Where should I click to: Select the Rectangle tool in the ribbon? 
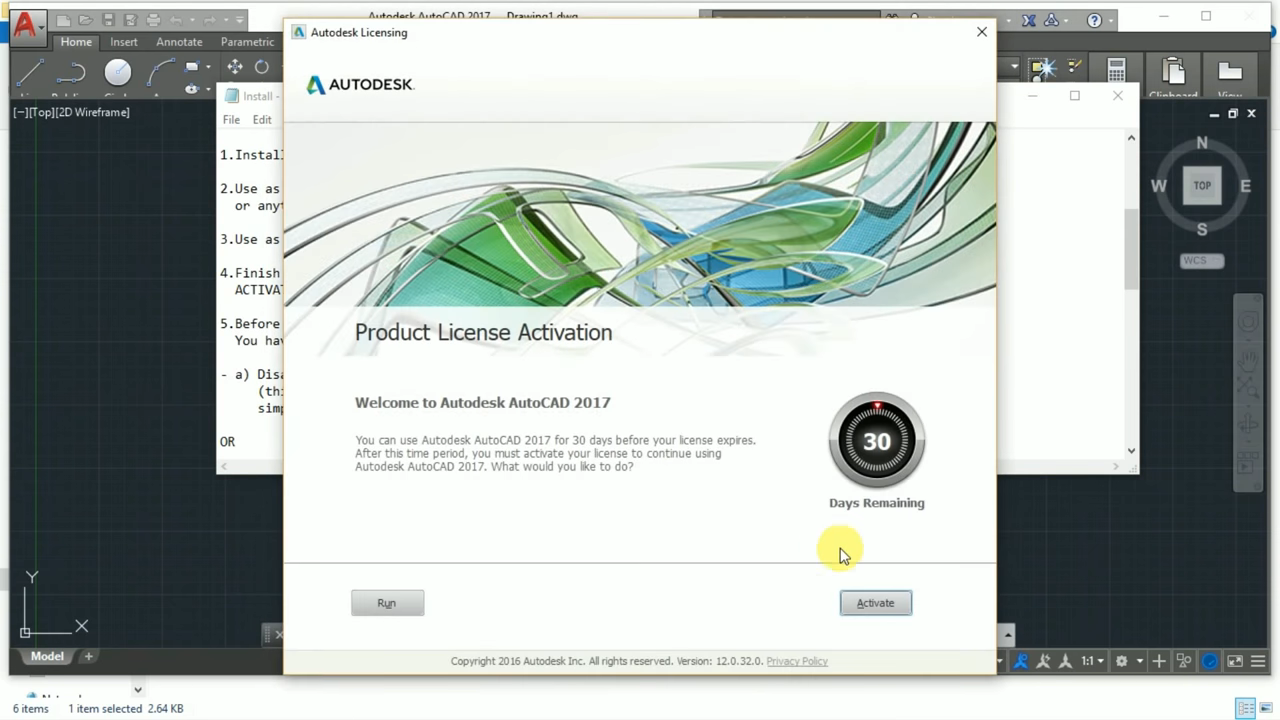(x=192, y=67)
